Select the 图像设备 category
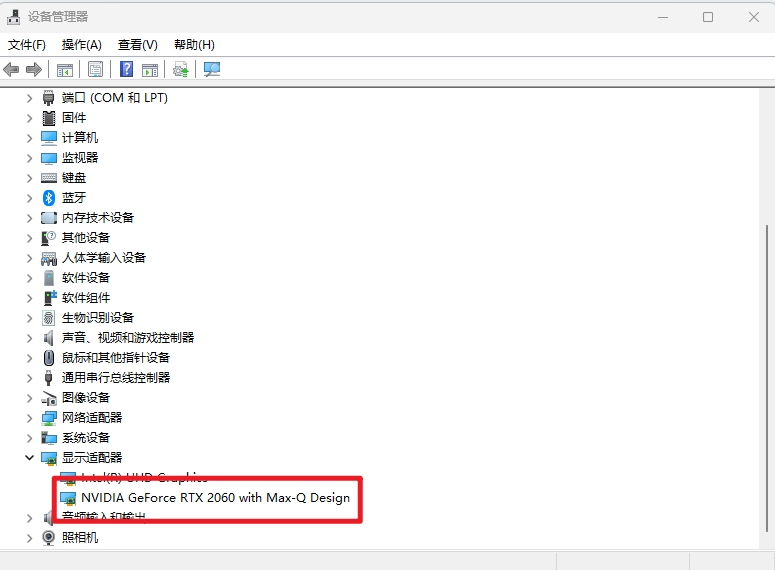The height and width of the screenshot is (570, 775). (x=86, y=398)
